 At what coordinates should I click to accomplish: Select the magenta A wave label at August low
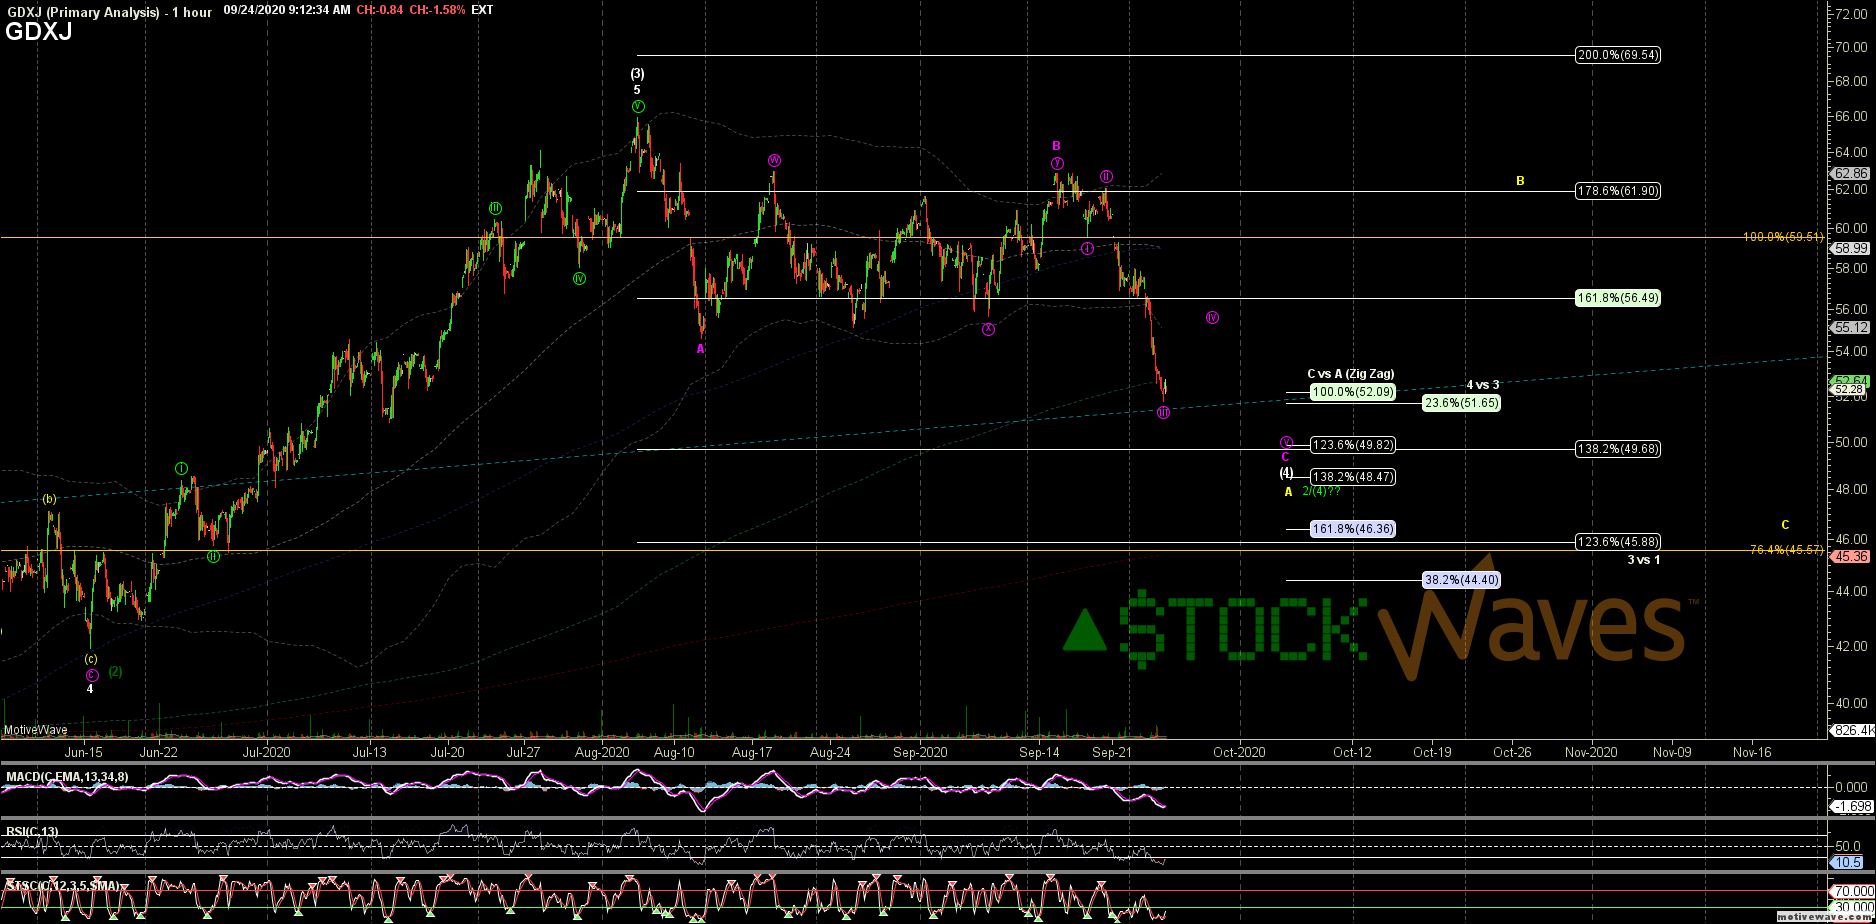coord(700,349)
